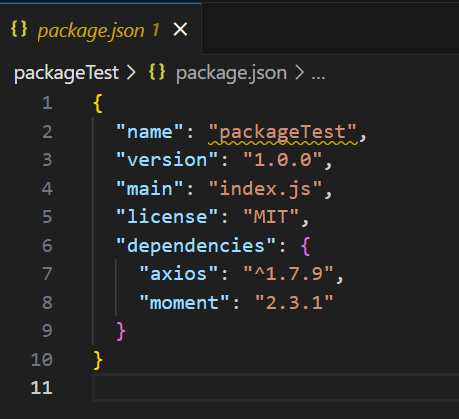Click the opening brace on line 1
Screen dimensions: 459x419
(98, 103)
